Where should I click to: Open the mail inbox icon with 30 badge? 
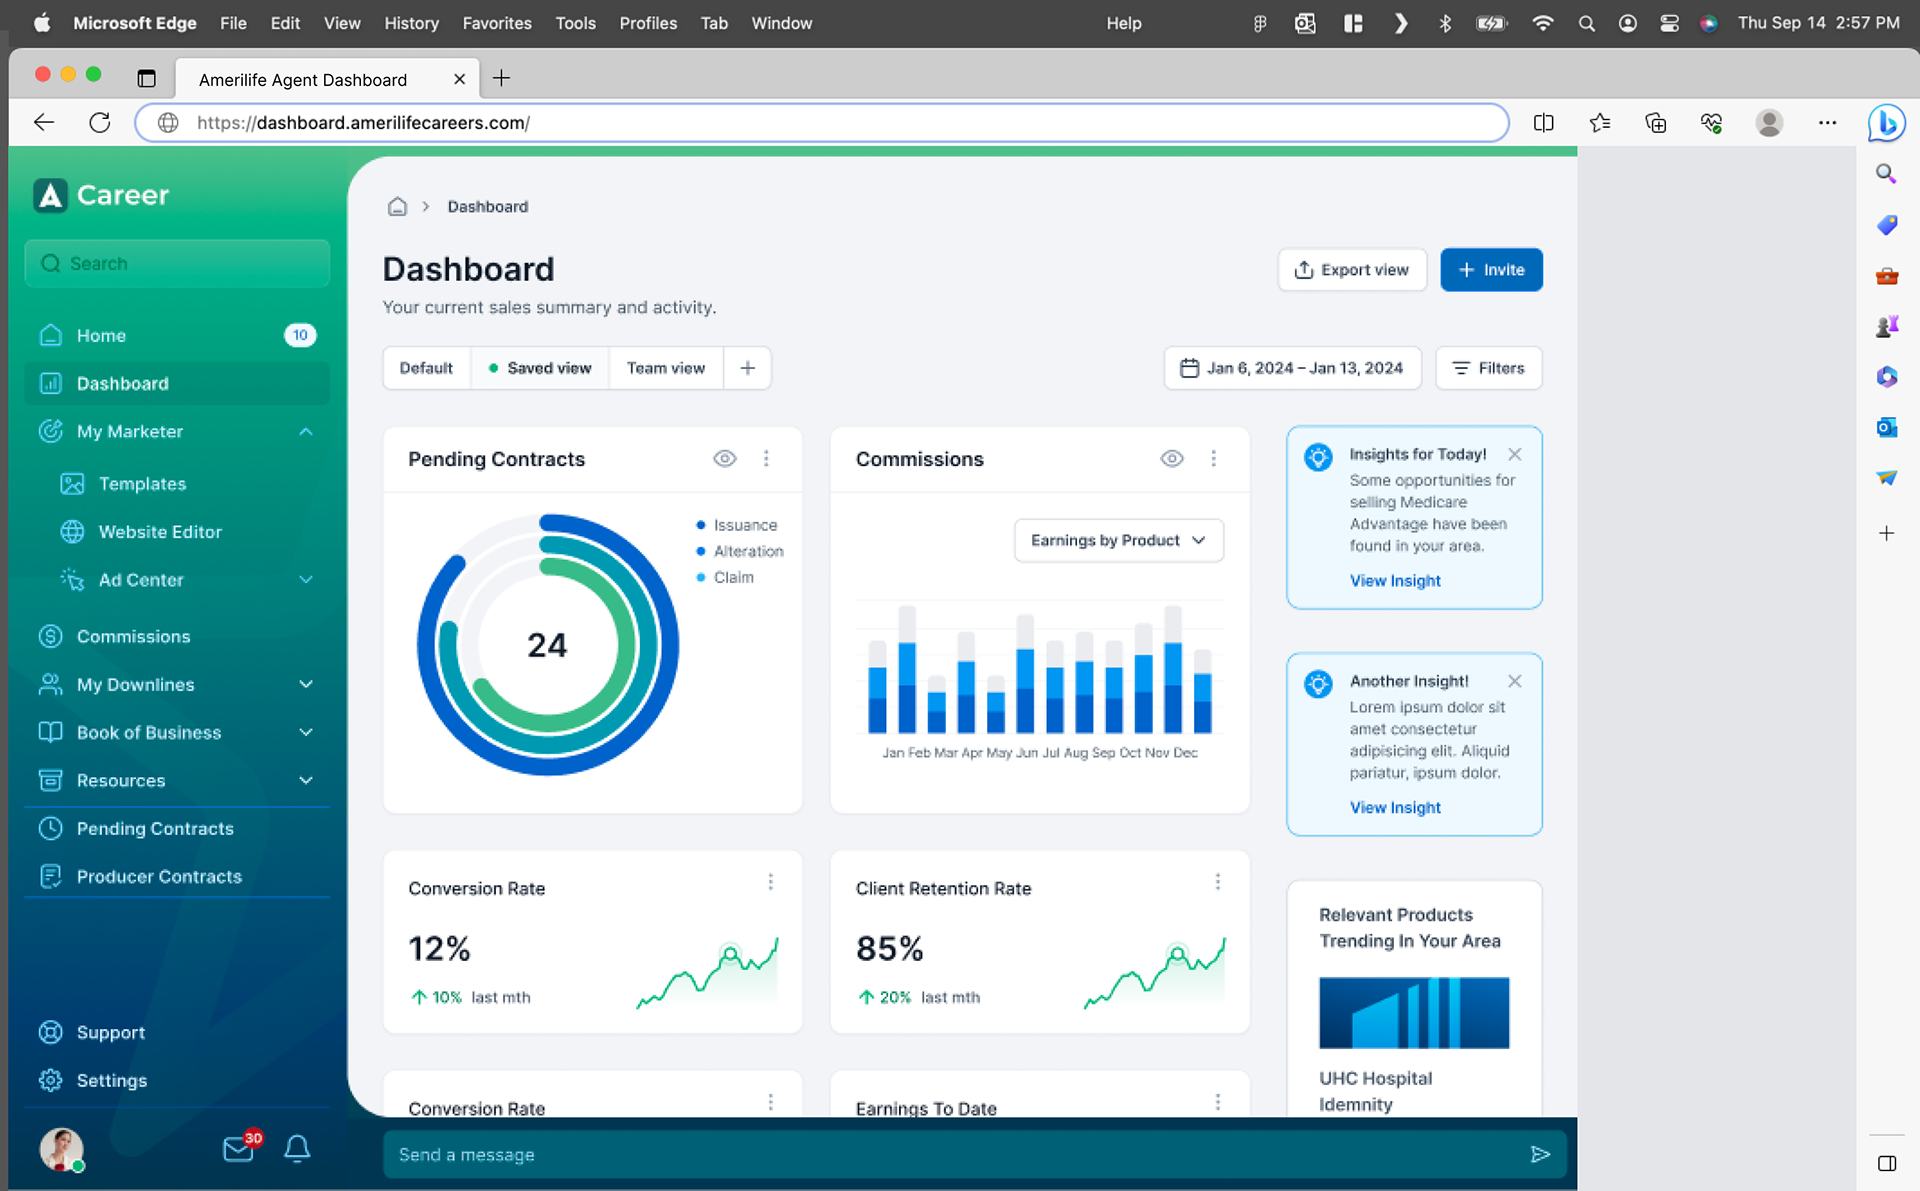coord(240,1148)
